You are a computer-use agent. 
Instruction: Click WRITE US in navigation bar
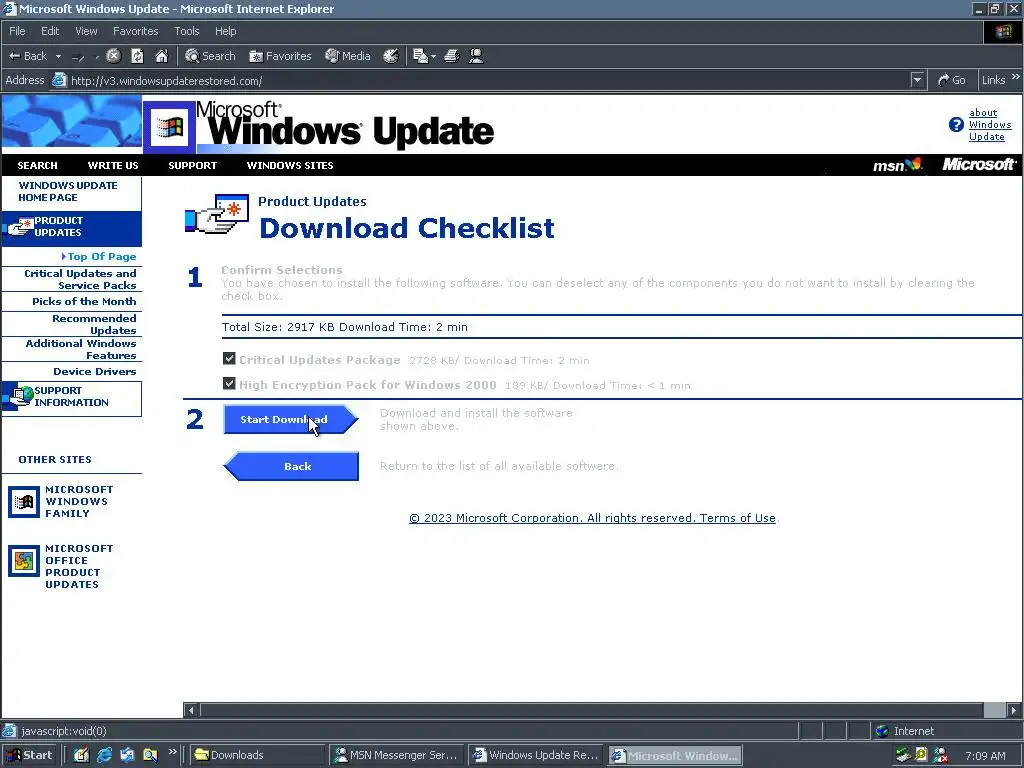tap(113, 165)
